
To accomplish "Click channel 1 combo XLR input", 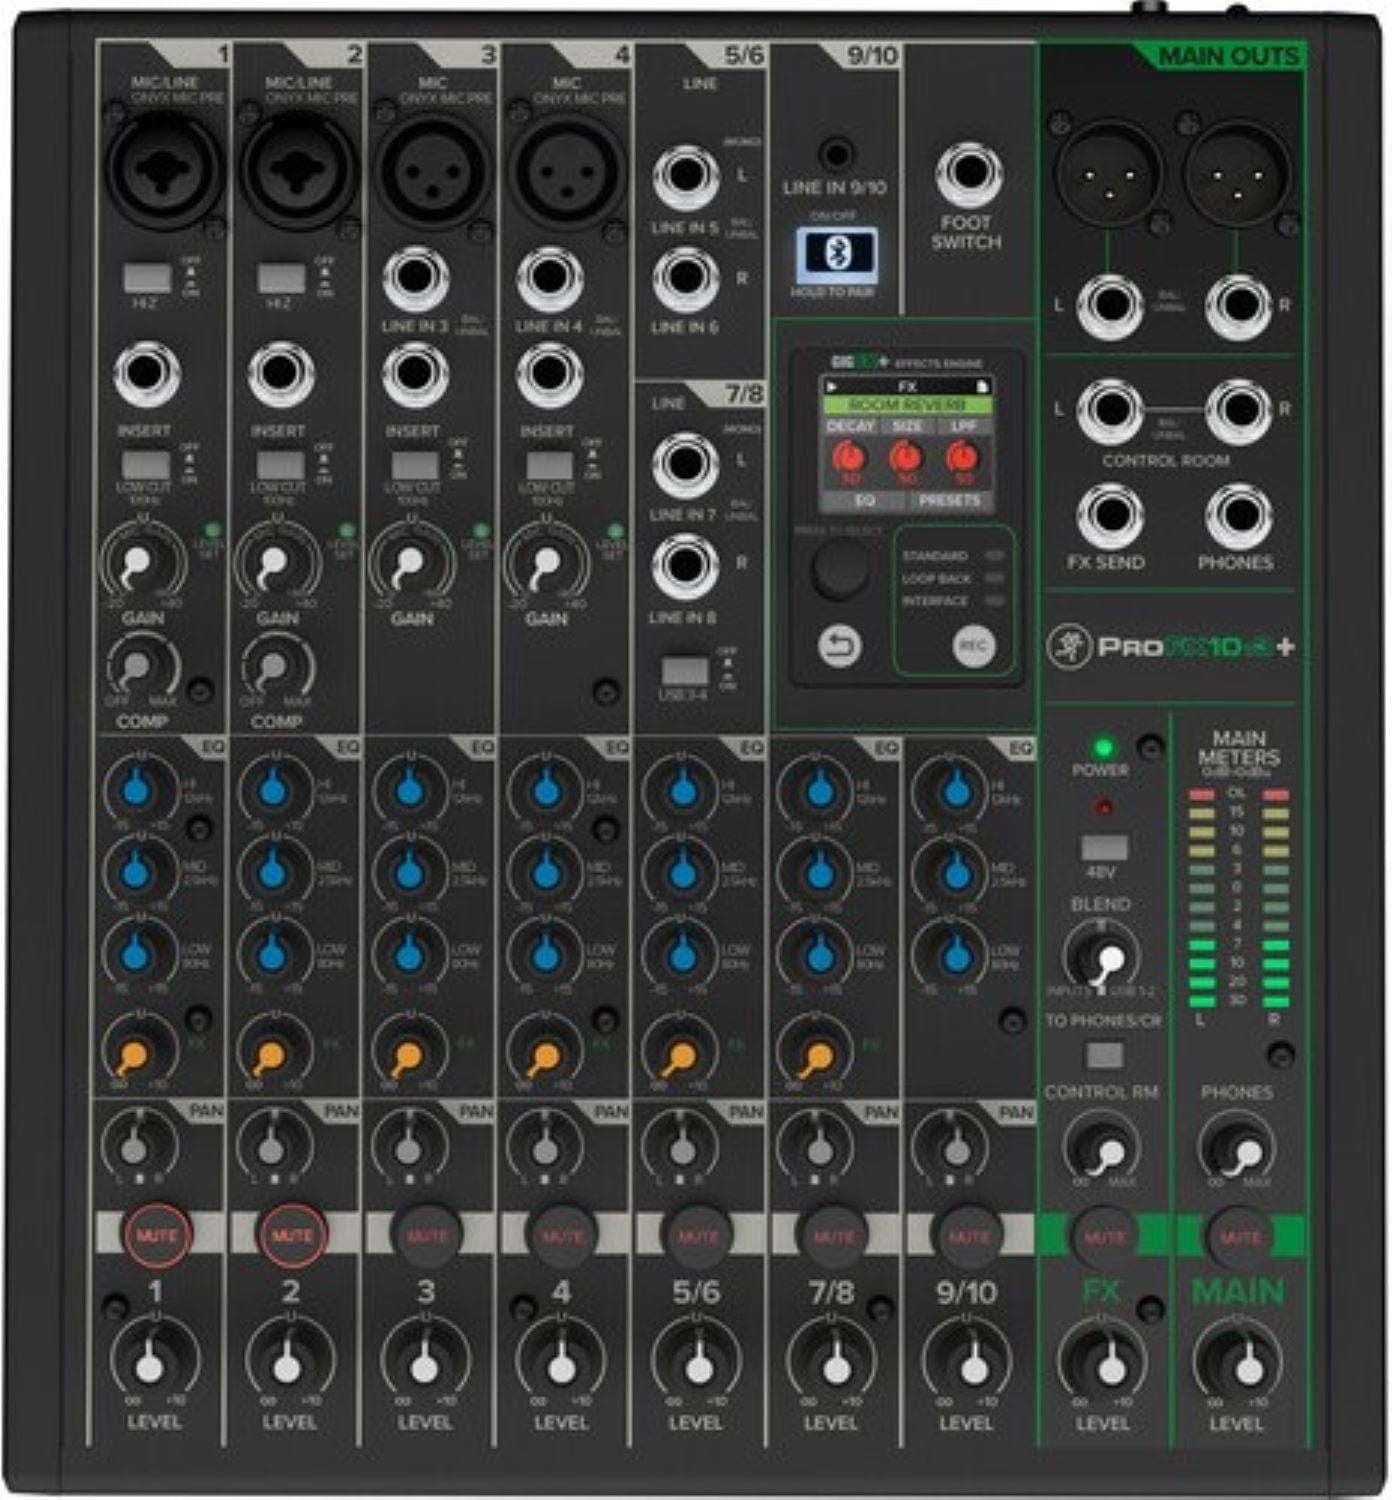I will tap(165, 170).
